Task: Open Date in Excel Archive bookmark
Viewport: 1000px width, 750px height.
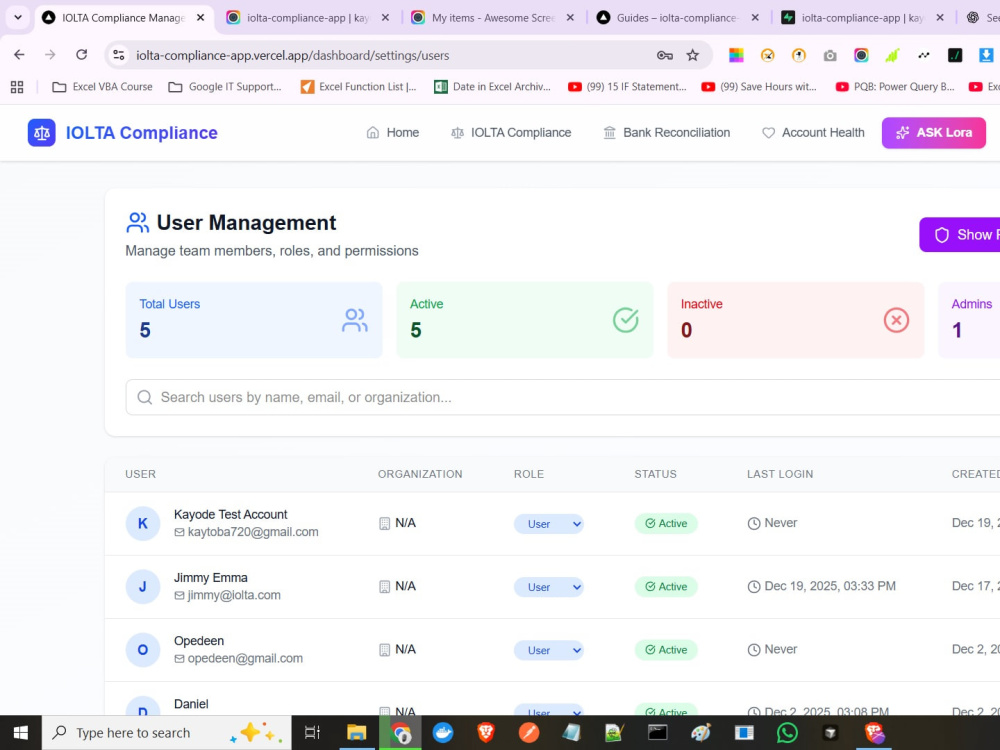Action: (x=492, y=87)
